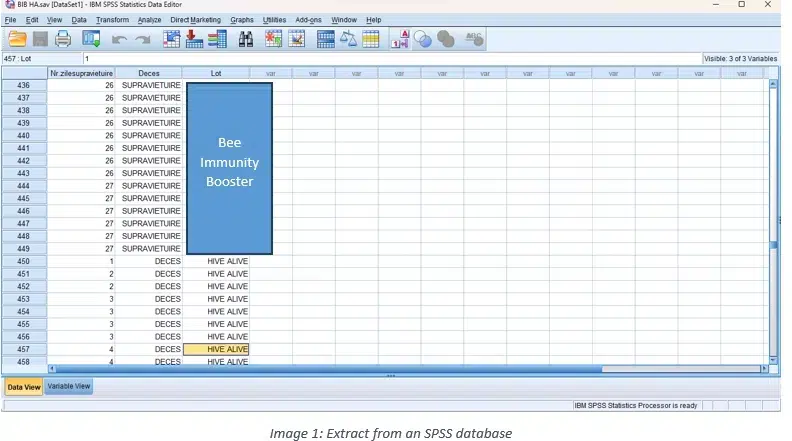Switch to the Variable View tab
Image resolution: width=792 pixels, height=441 pixels.
click(69, 386)
